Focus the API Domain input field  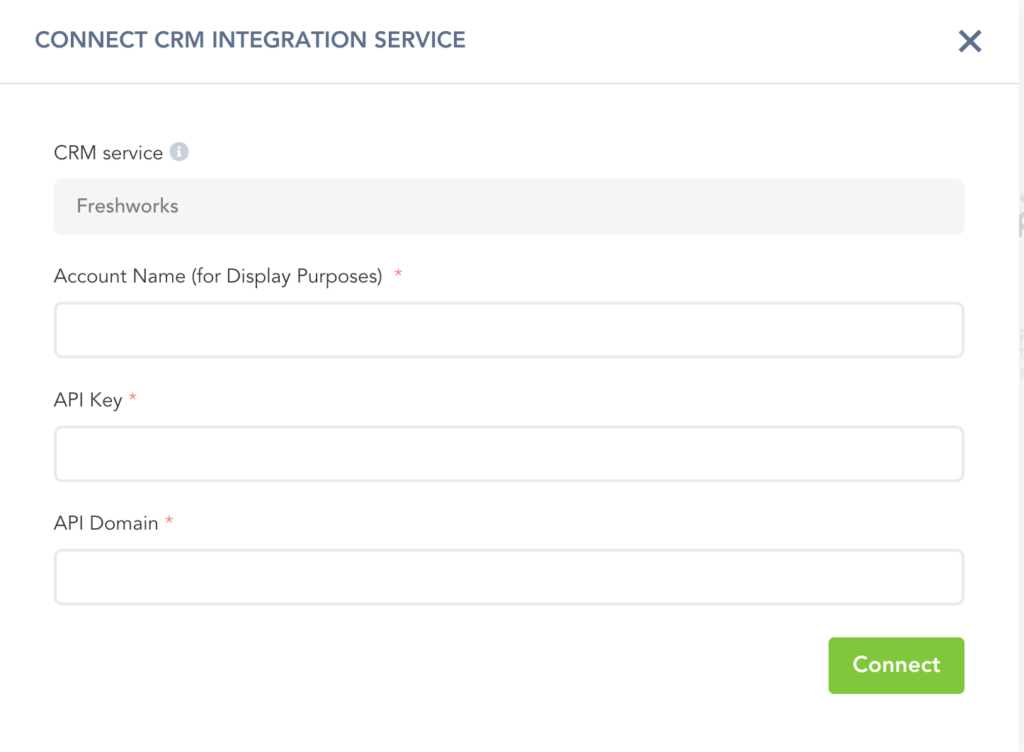click(509, 577)
